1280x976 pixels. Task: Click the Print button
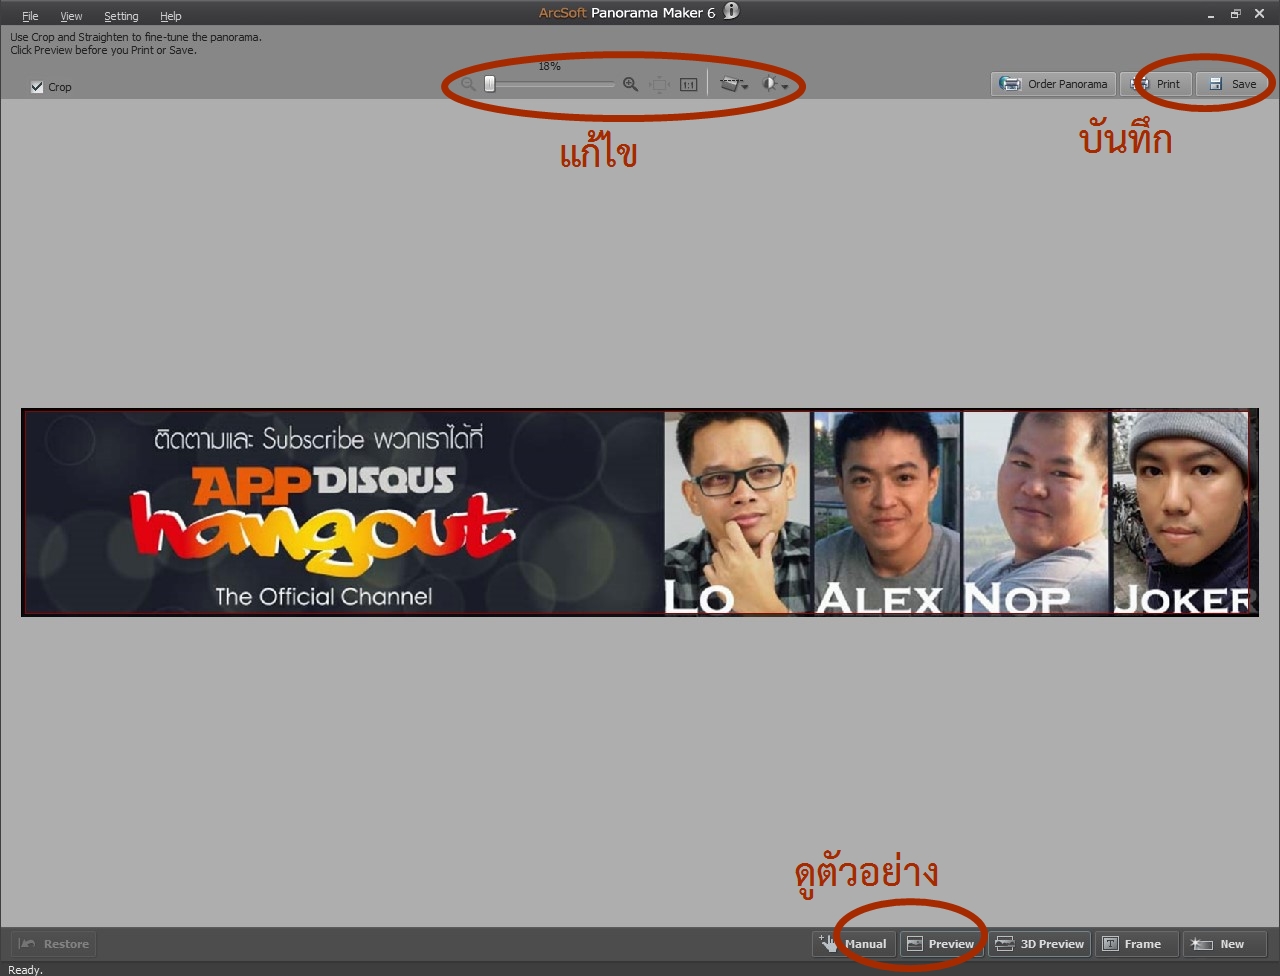pos(1156,84)
